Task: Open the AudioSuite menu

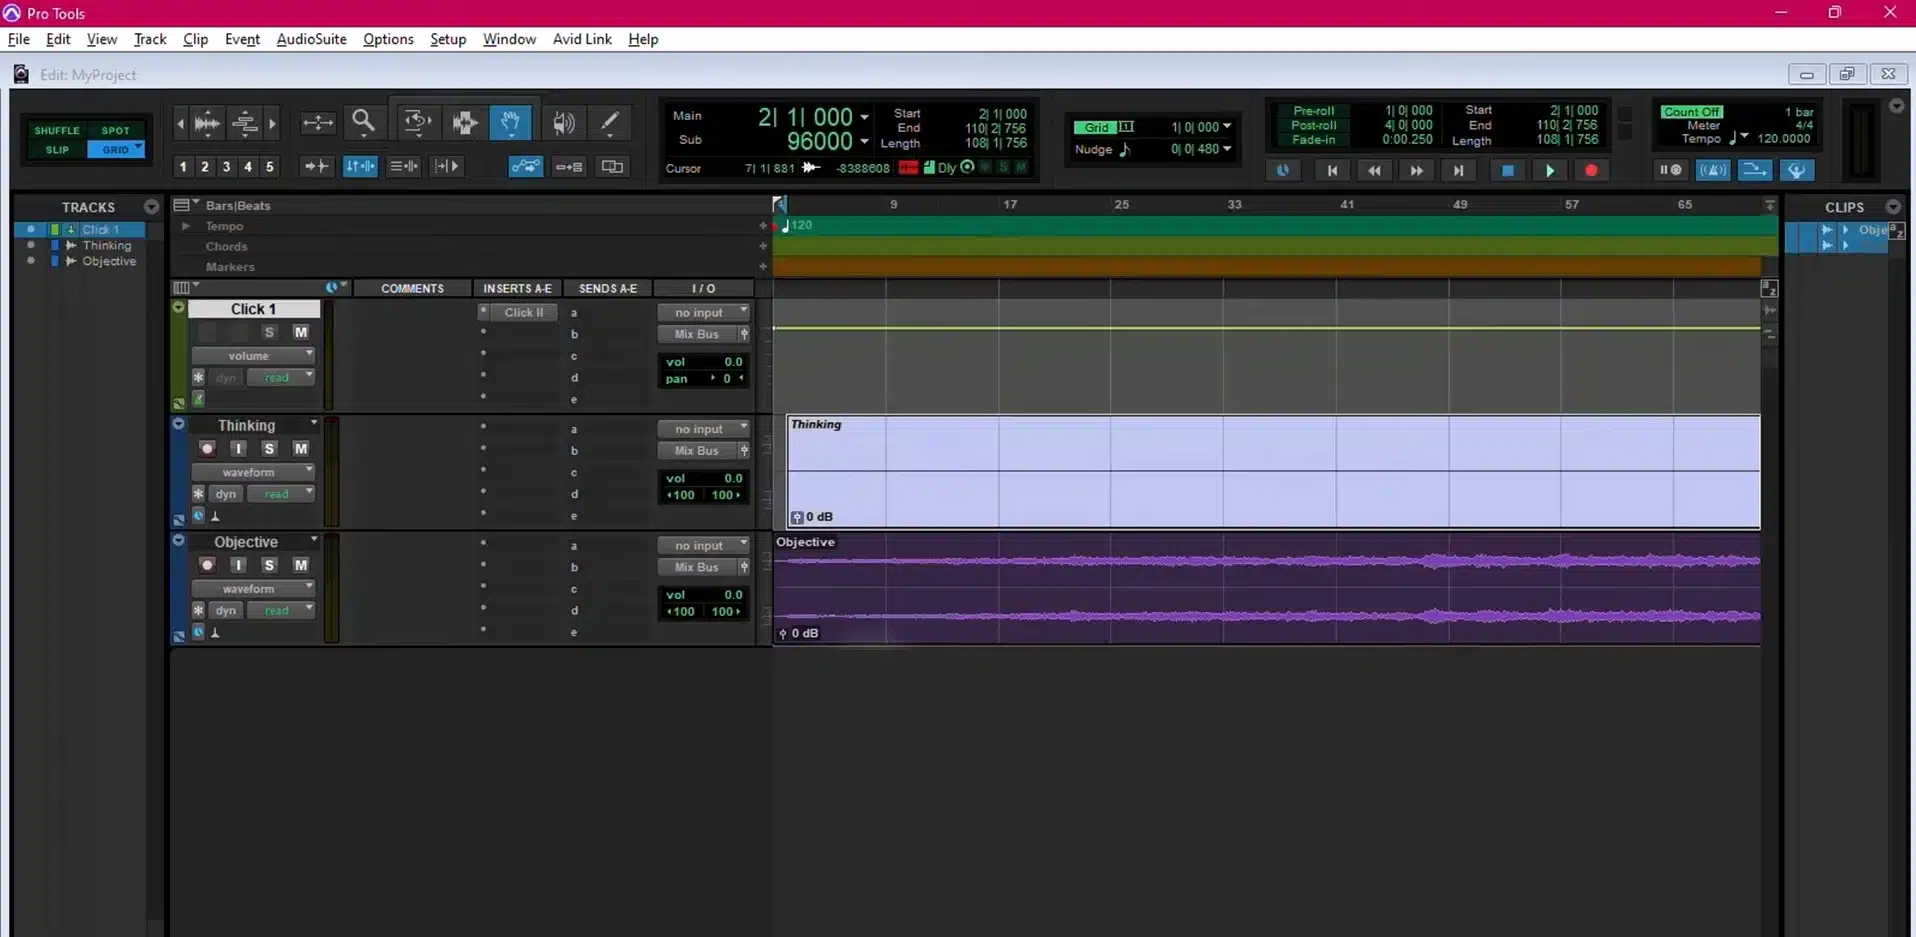Action: [x=311, y=39]
